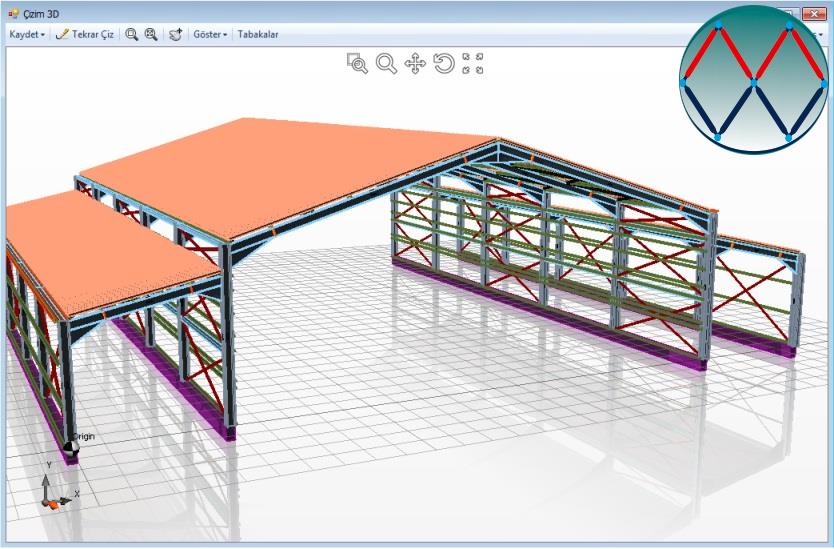Select the viewport zoom magnifier tool
This screenshot has height=549, width=834.
pyautogui.click(x=386, y=64)
